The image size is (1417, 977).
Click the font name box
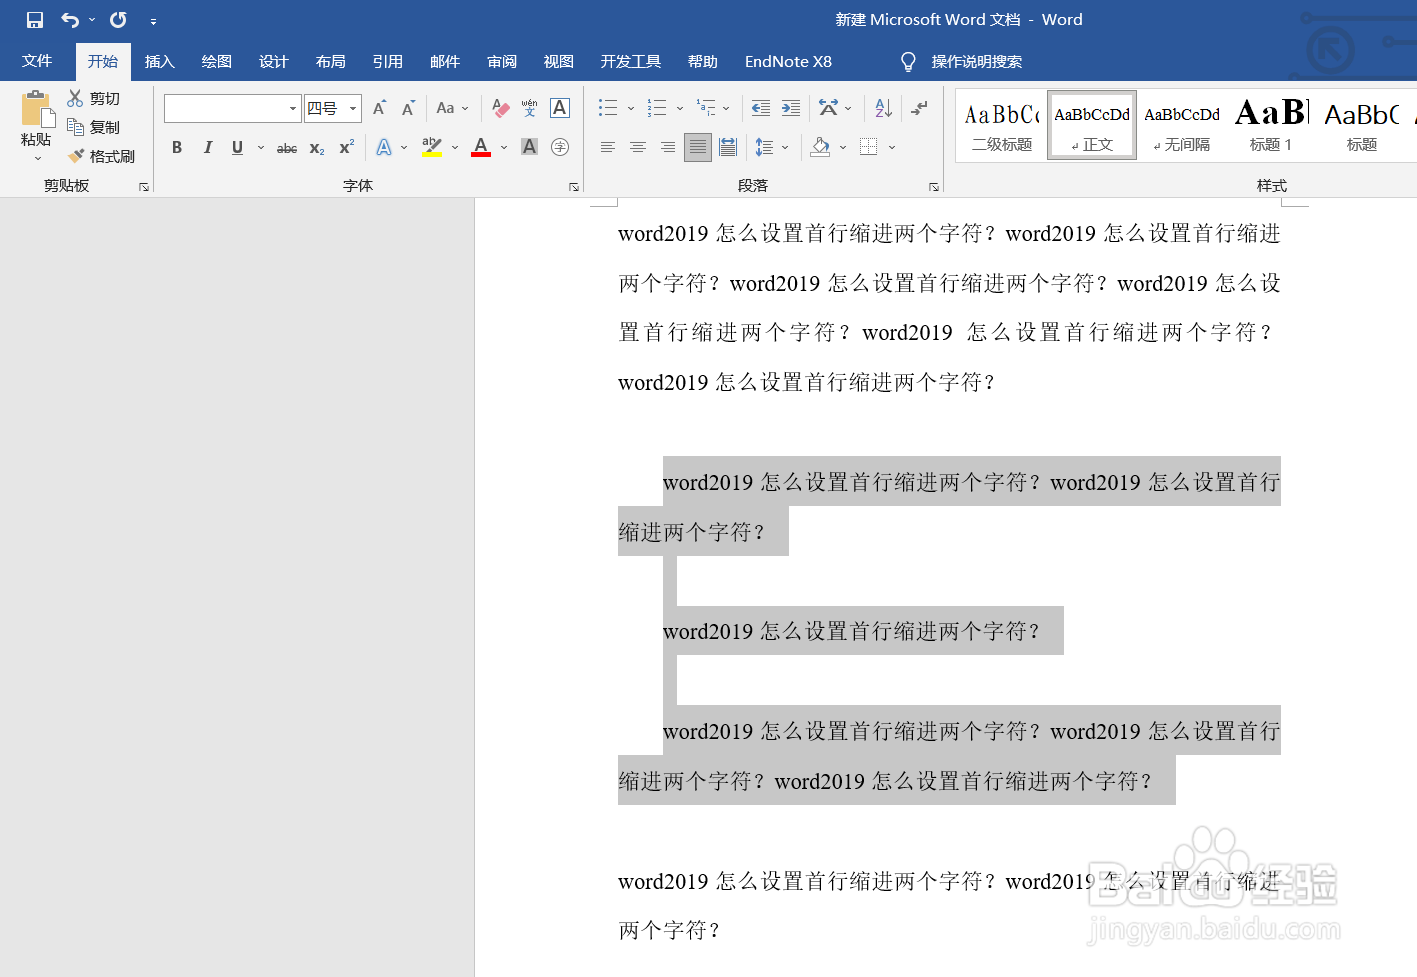(x=226, y=108)
